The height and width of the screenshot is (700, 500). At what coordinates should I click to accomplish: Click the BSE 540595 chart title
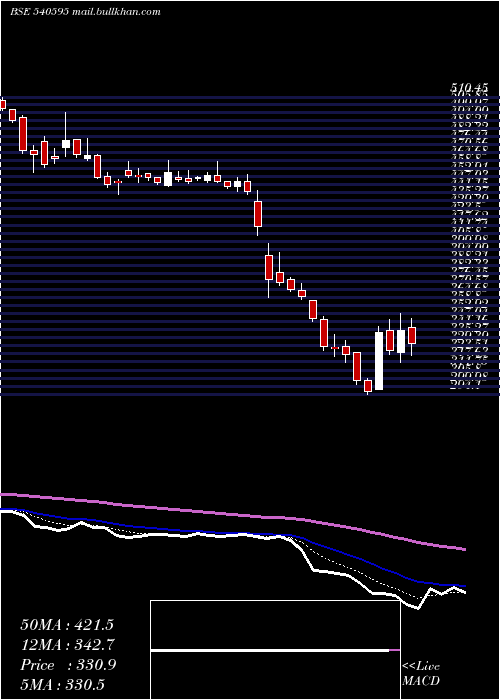(x=85, y=12)
